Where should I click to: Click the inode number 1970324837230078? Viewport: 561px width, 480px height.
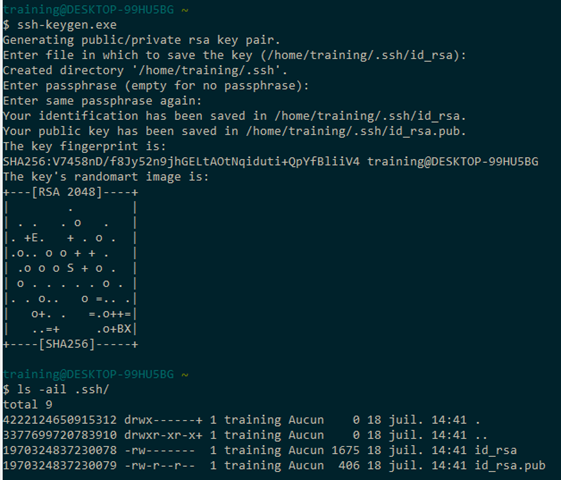[x=60, y=450]
